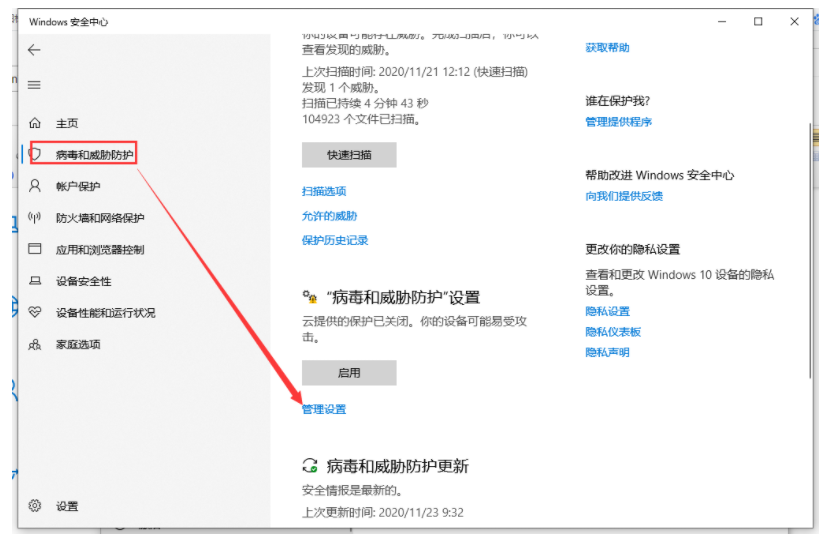This screenshot has height=543, width=825.
Task: Open the 保护历史记录 link
Action: click(335, 240)
